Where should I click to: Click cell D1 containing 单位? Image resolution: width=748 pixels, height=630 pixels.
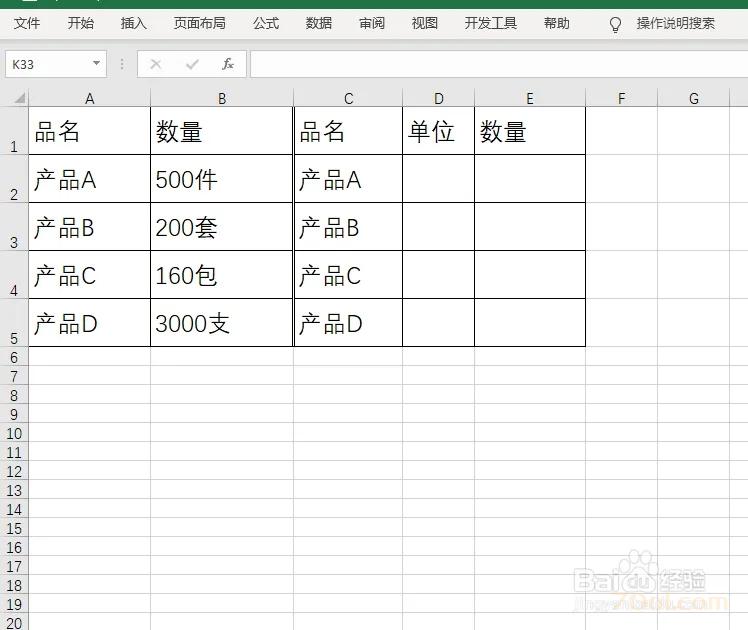click(x=438, y=131)
